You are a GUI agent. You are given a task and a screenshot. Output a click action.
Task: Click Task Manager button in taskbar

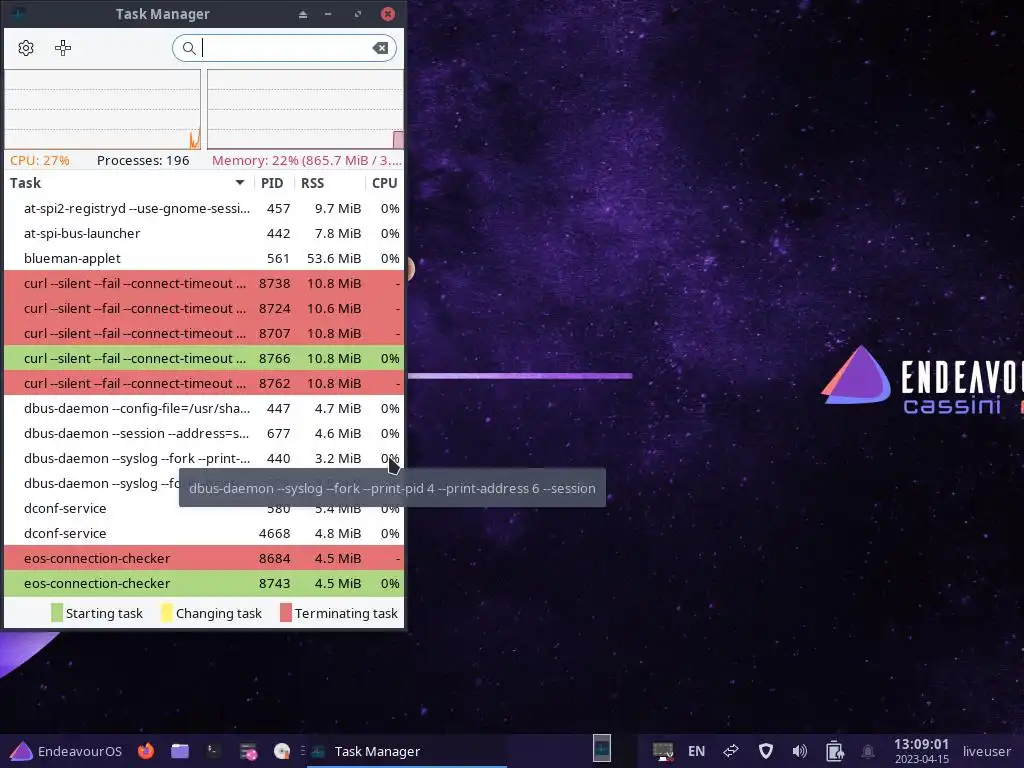pyautogui.click(x=408, y=751)
